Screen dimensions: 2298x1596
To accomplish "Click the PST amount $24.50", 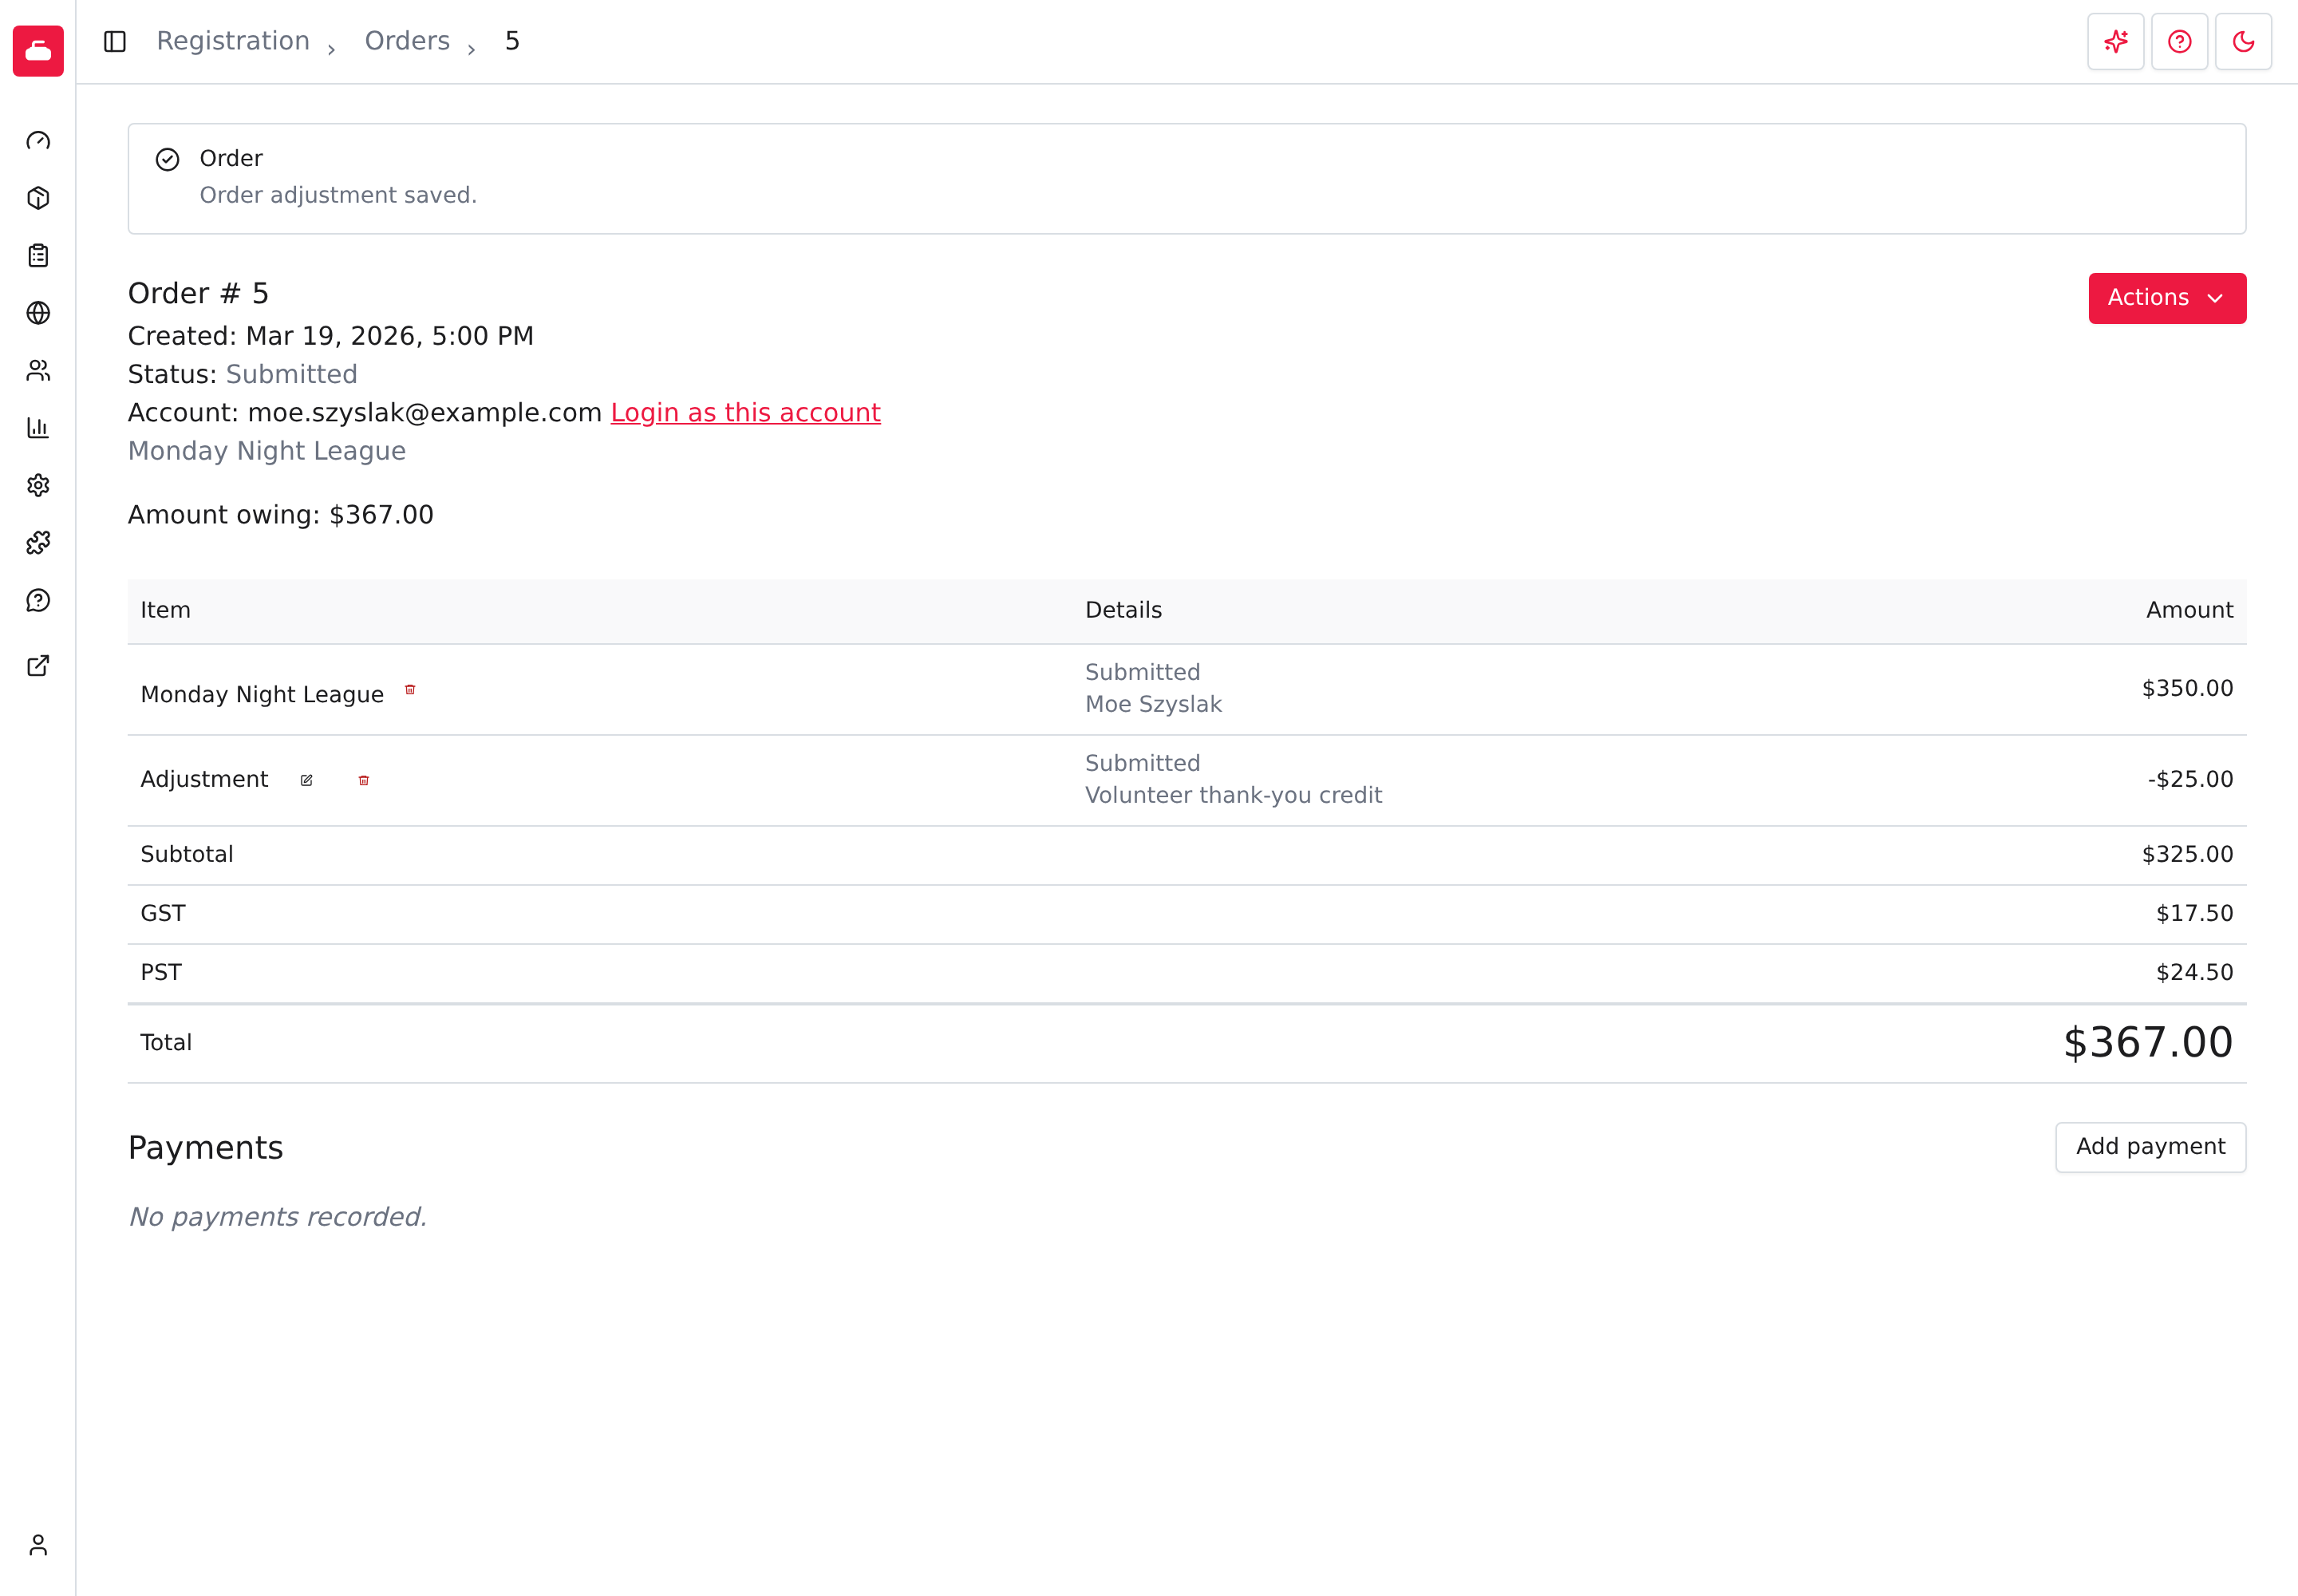I will click(2194, 973).
